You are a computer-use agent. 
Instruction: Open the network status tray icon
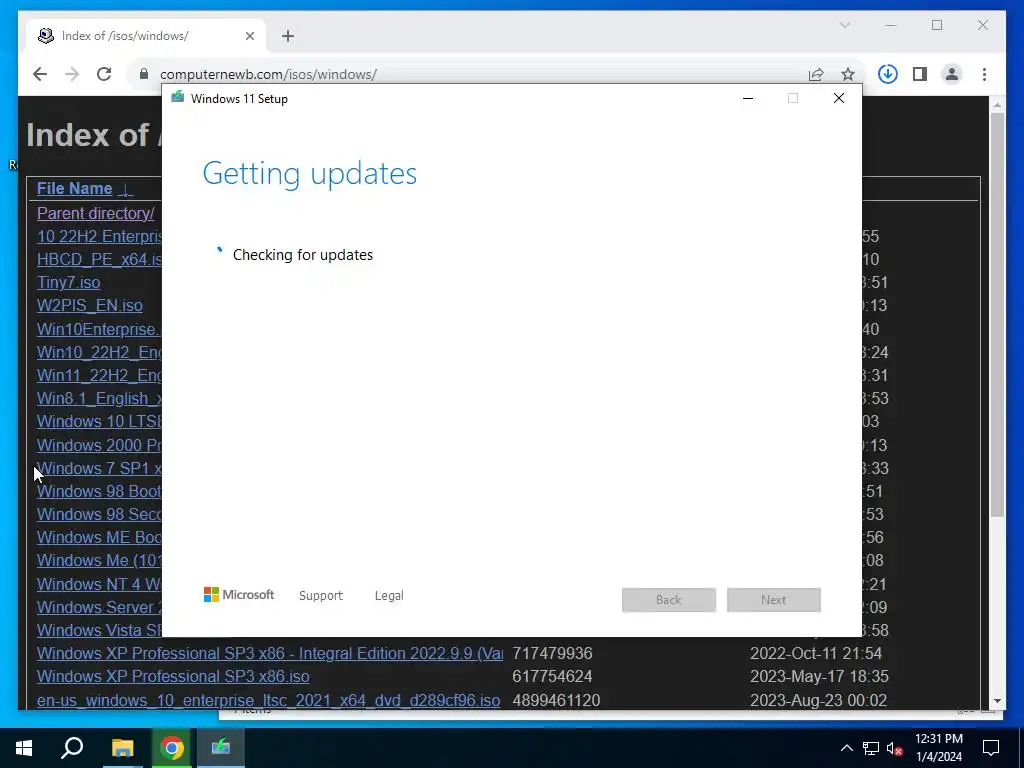coord(871,748)
